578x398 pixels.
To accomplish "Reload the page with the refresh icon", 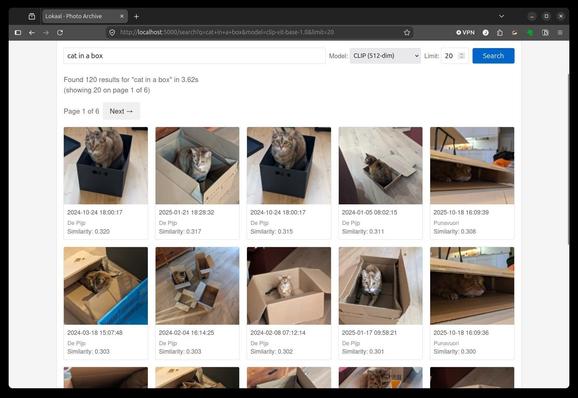I will (60, 33).
